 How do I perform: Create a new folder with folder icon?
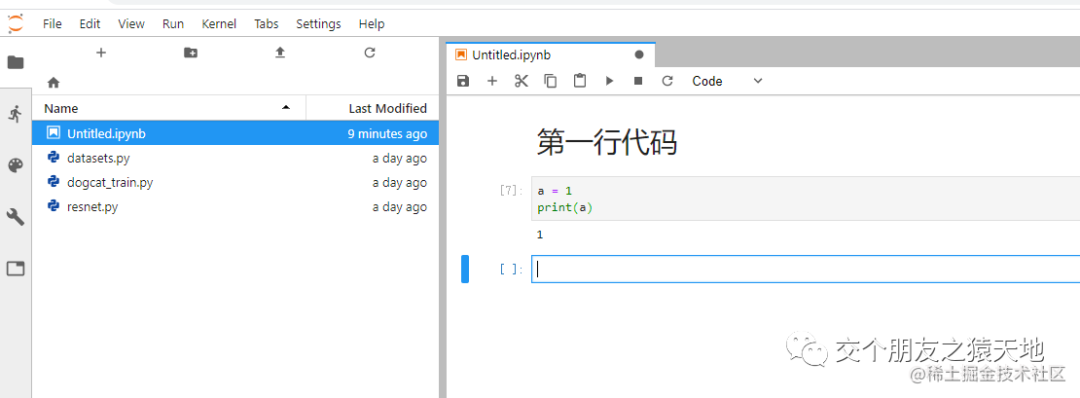point(191,52)
